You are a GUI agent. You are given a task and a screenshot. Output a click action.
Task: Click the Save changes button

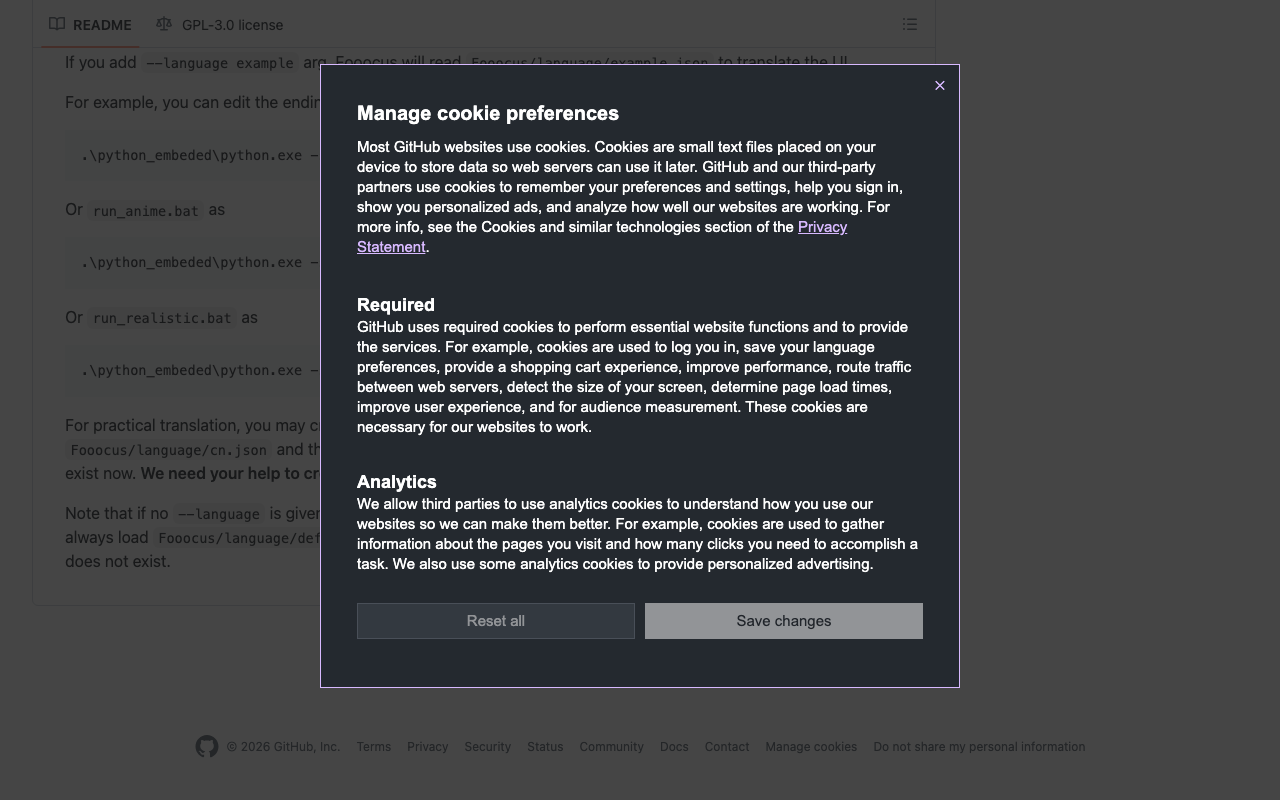coord(784,621)
